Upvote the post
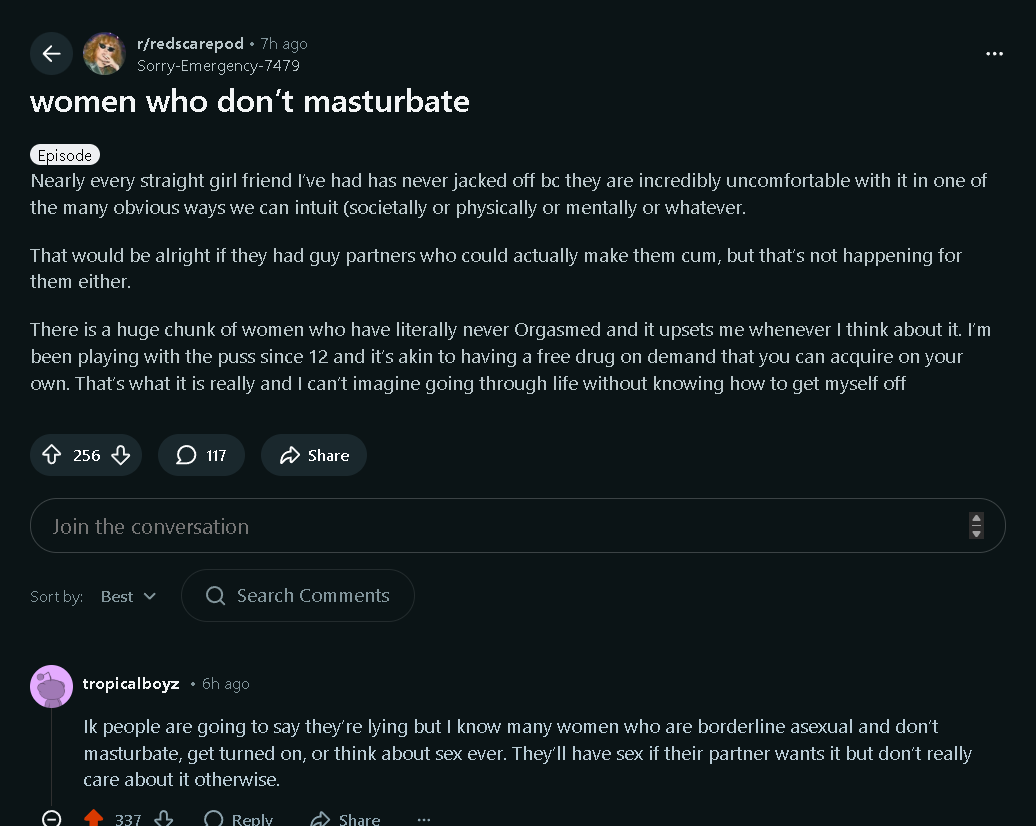 click(52, 455)
